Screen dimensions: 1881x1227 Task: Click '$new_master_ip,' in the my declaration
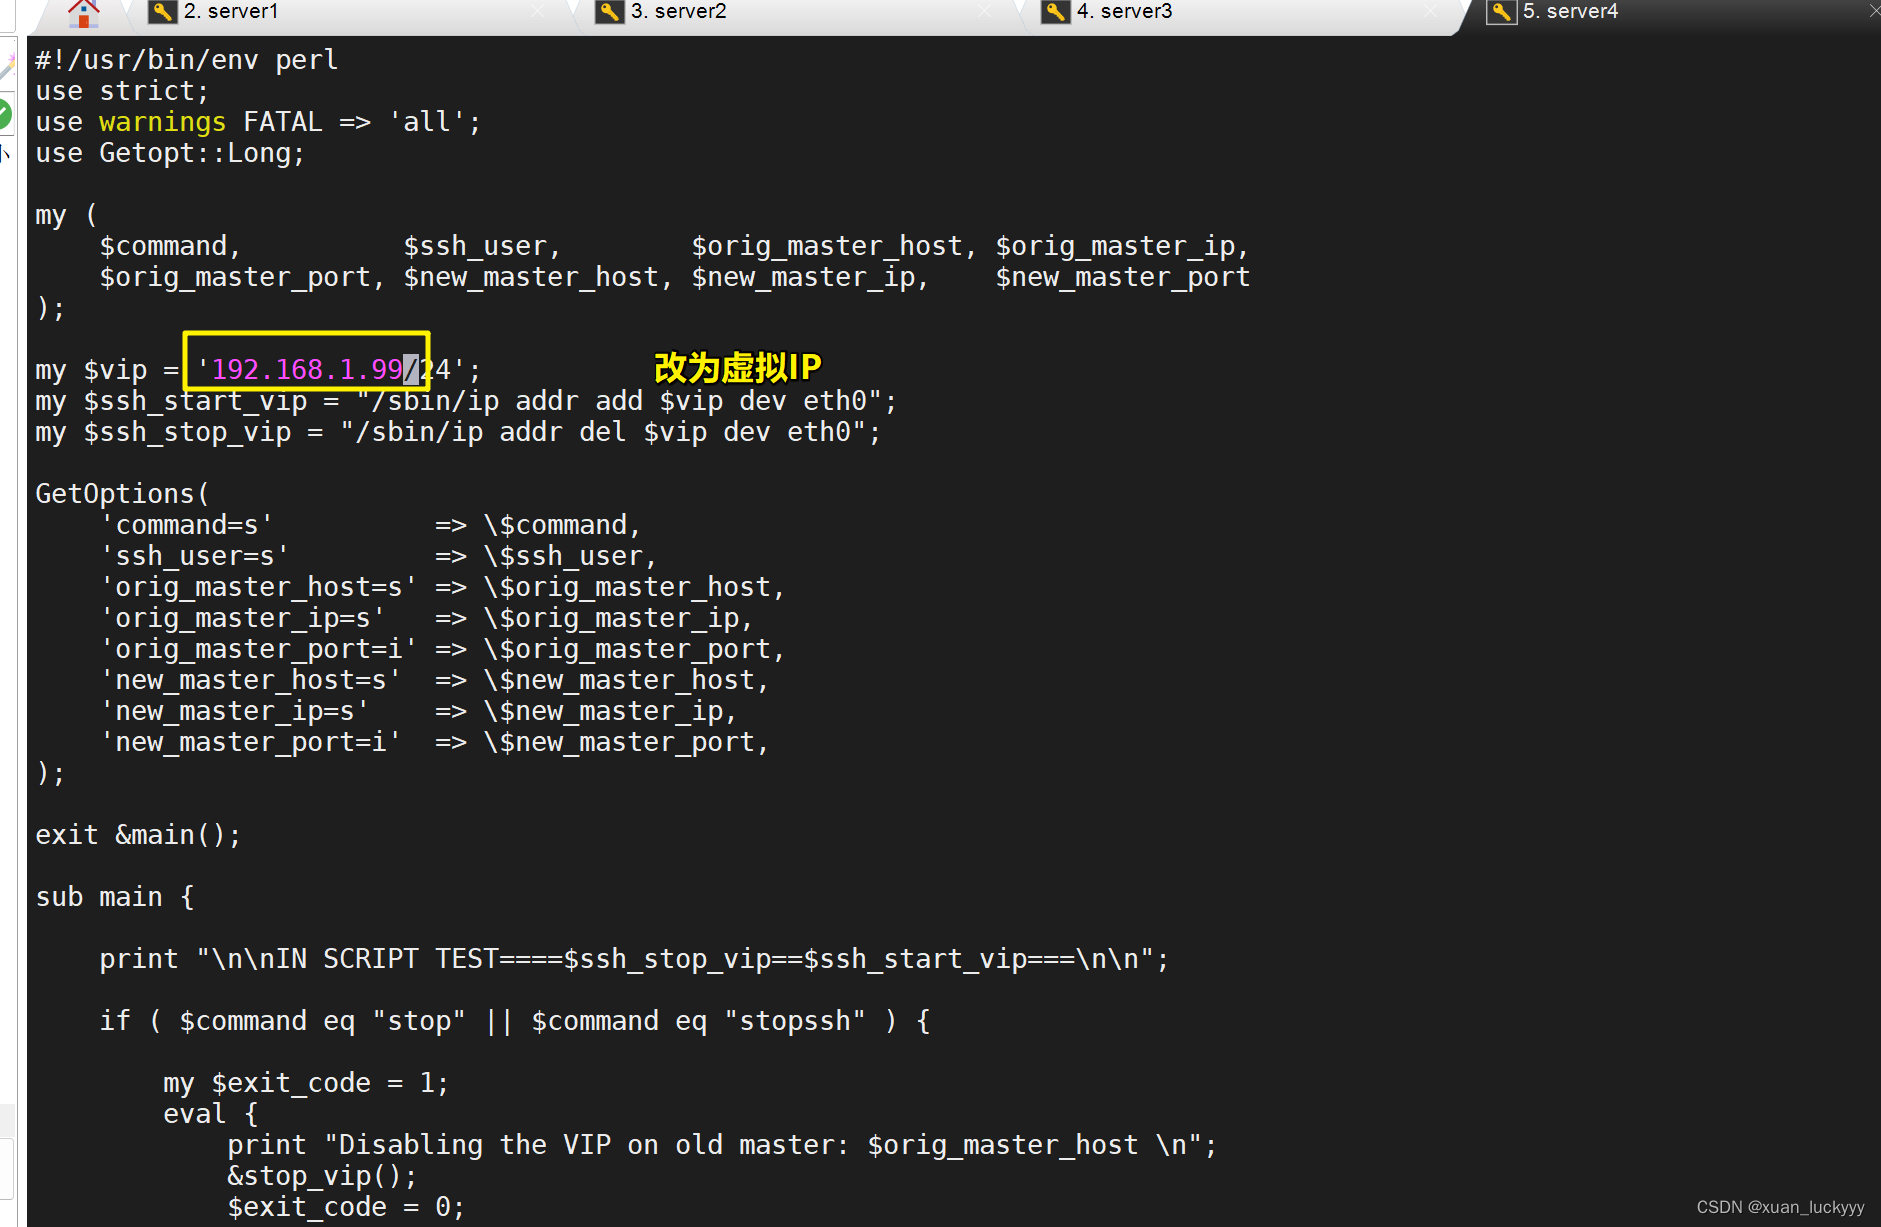(x=810, y=277)
